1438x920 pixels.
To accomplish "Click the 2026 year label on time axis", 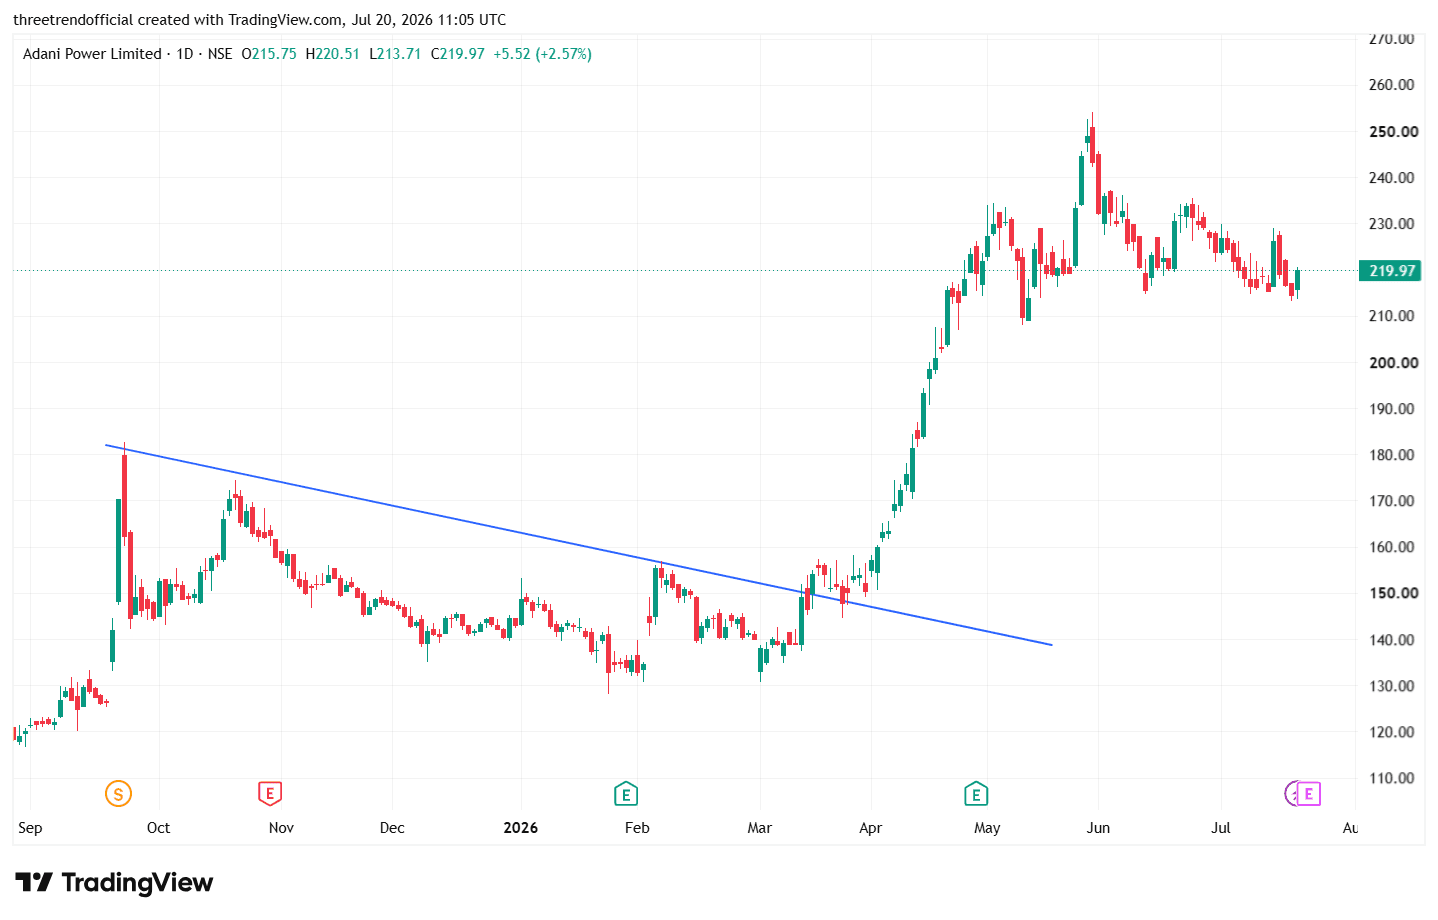I will tap(521, 828).
